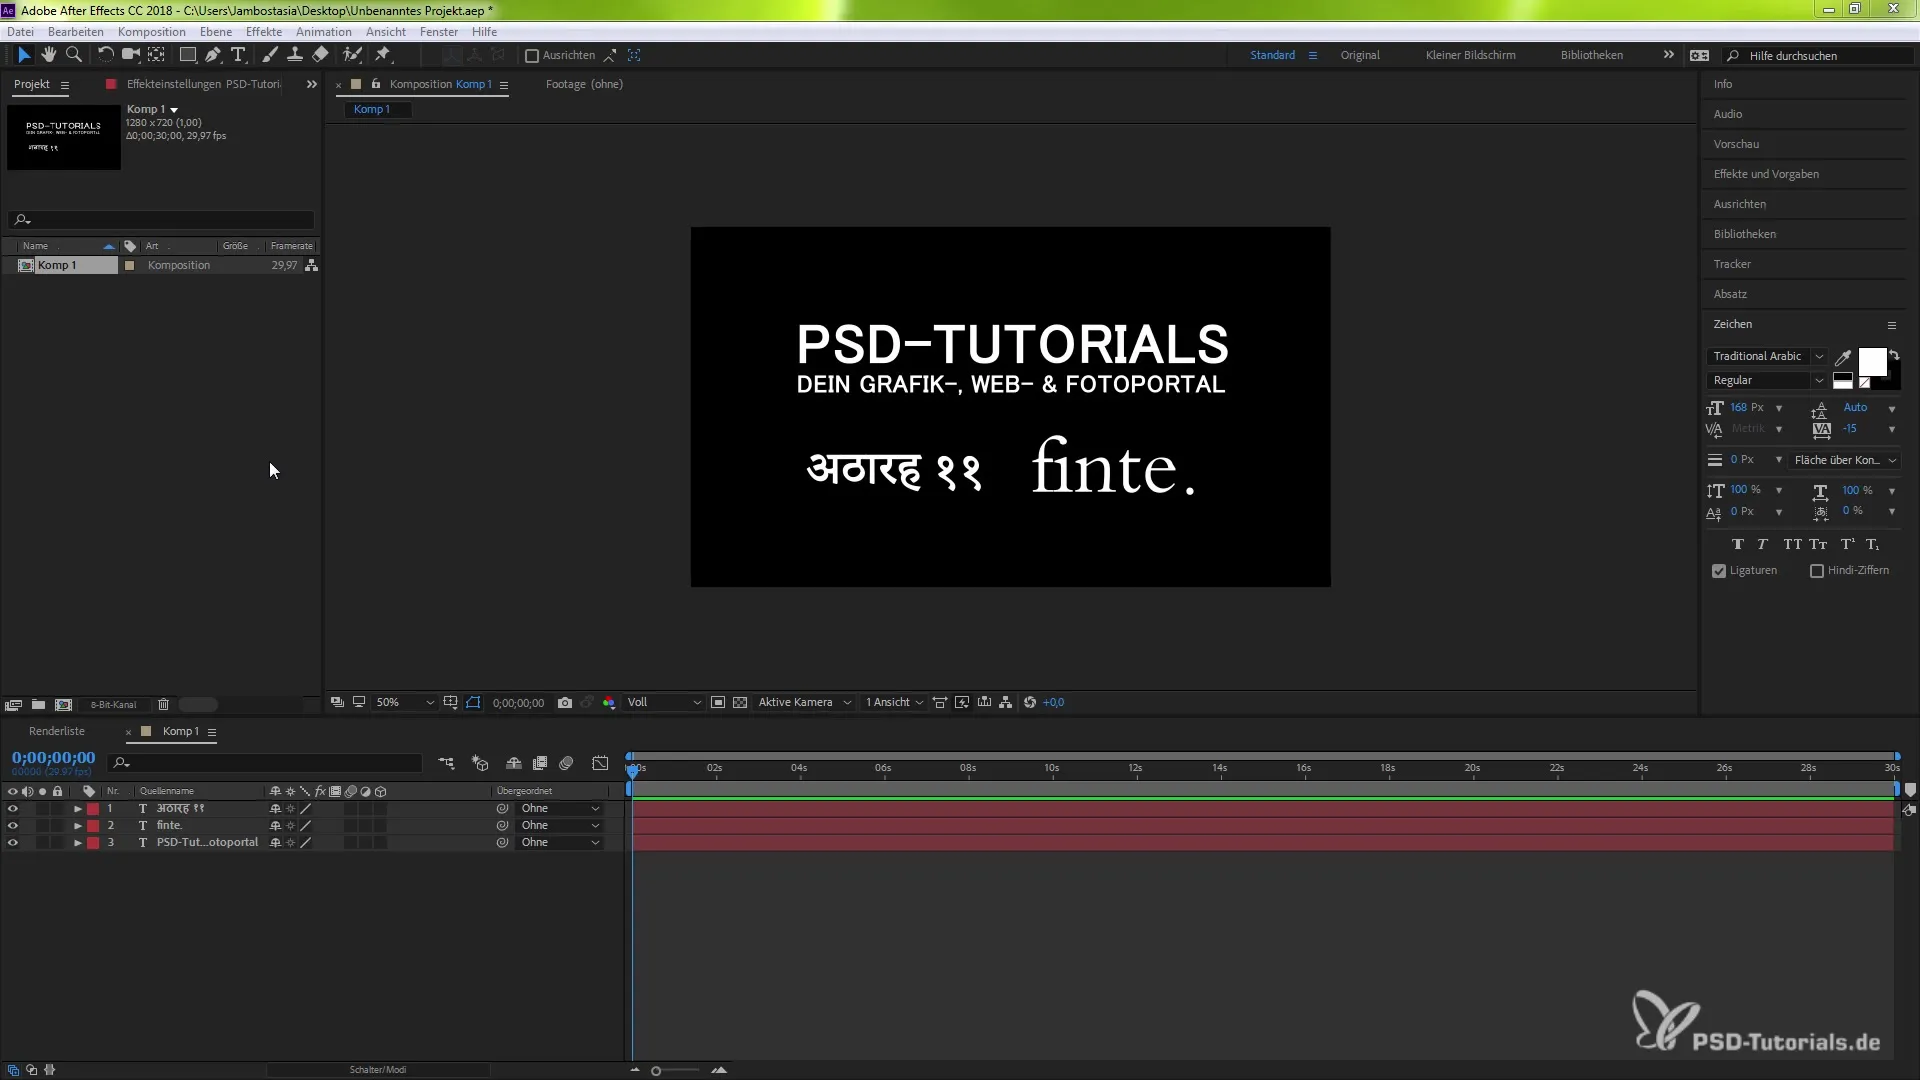Viewport: 1920px width, 1080px height.
Task: Create a new folder in Project panel
Action: 38,705
